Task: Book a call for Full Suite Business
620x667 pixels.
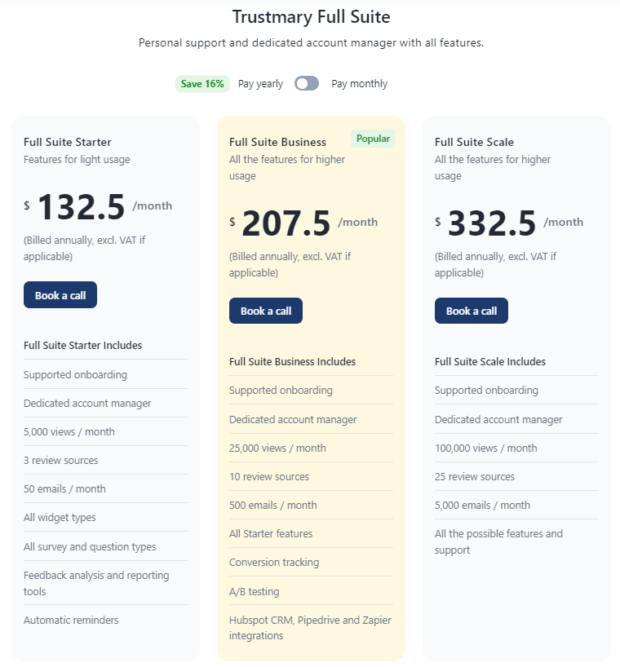Action: (265, 311)
